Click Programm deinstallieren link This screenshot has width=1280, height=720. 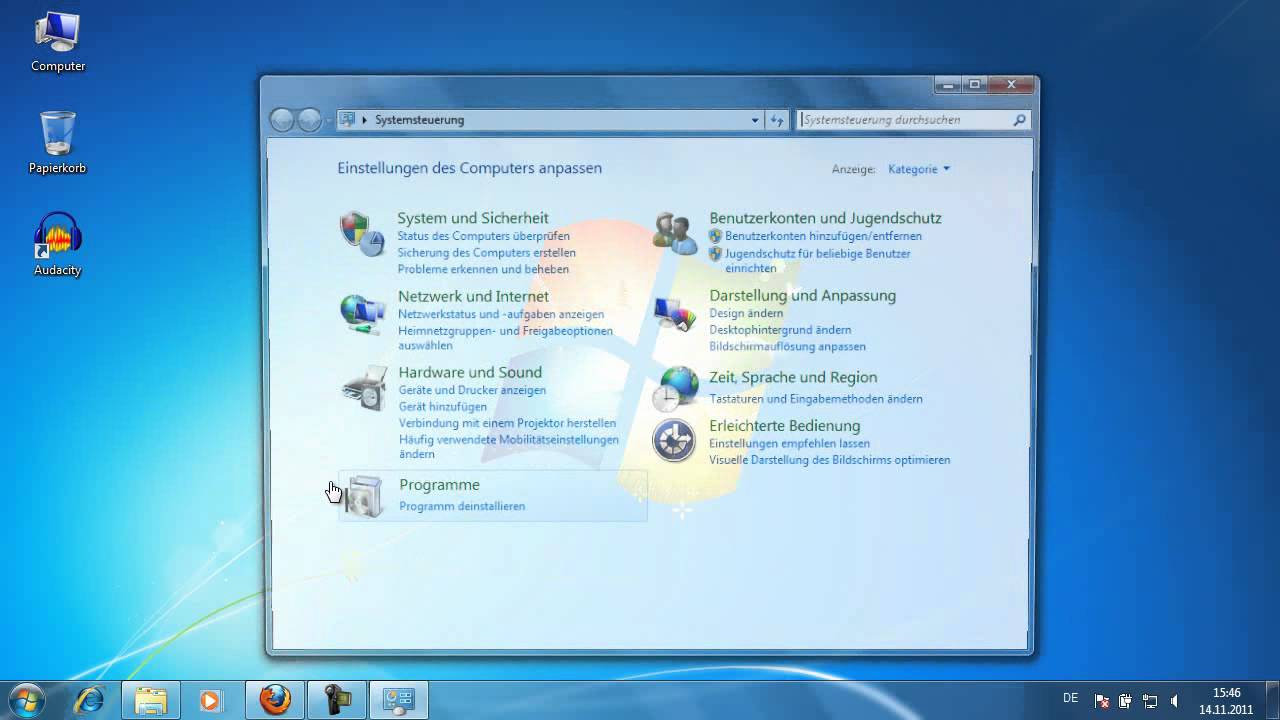[x=462, y=506]
